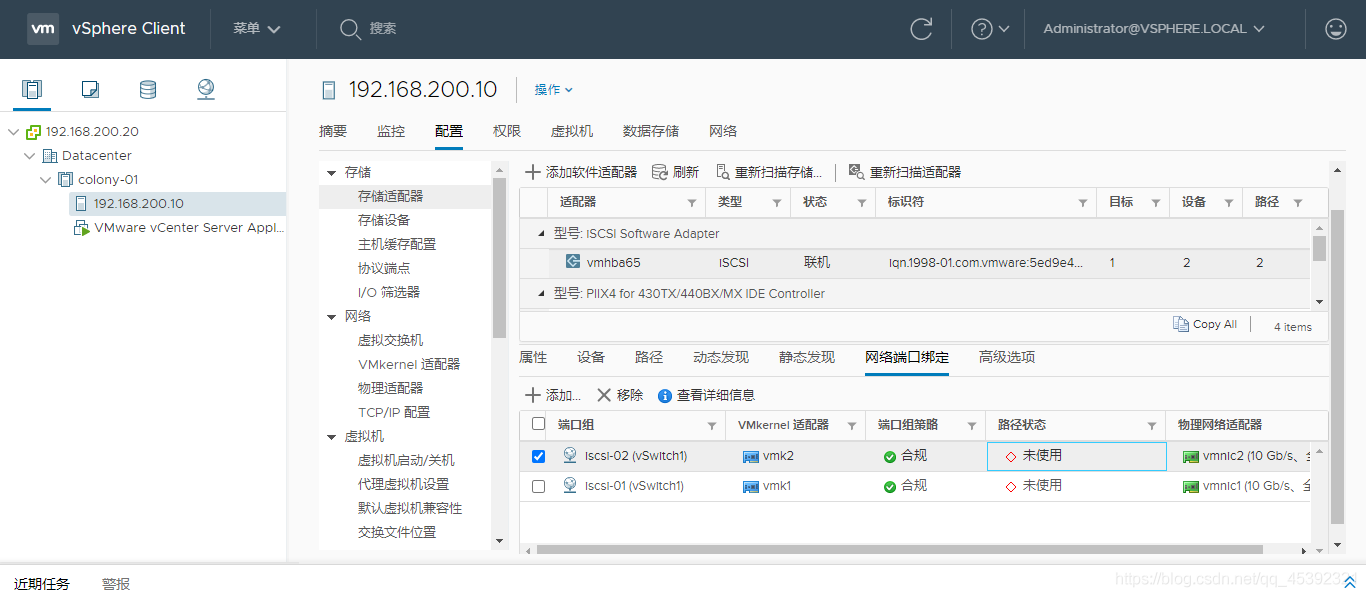Screen dimensions: 1366x597
Task: Collapse the 192.168.200.20 tree node
Action: tap(13, 132)
